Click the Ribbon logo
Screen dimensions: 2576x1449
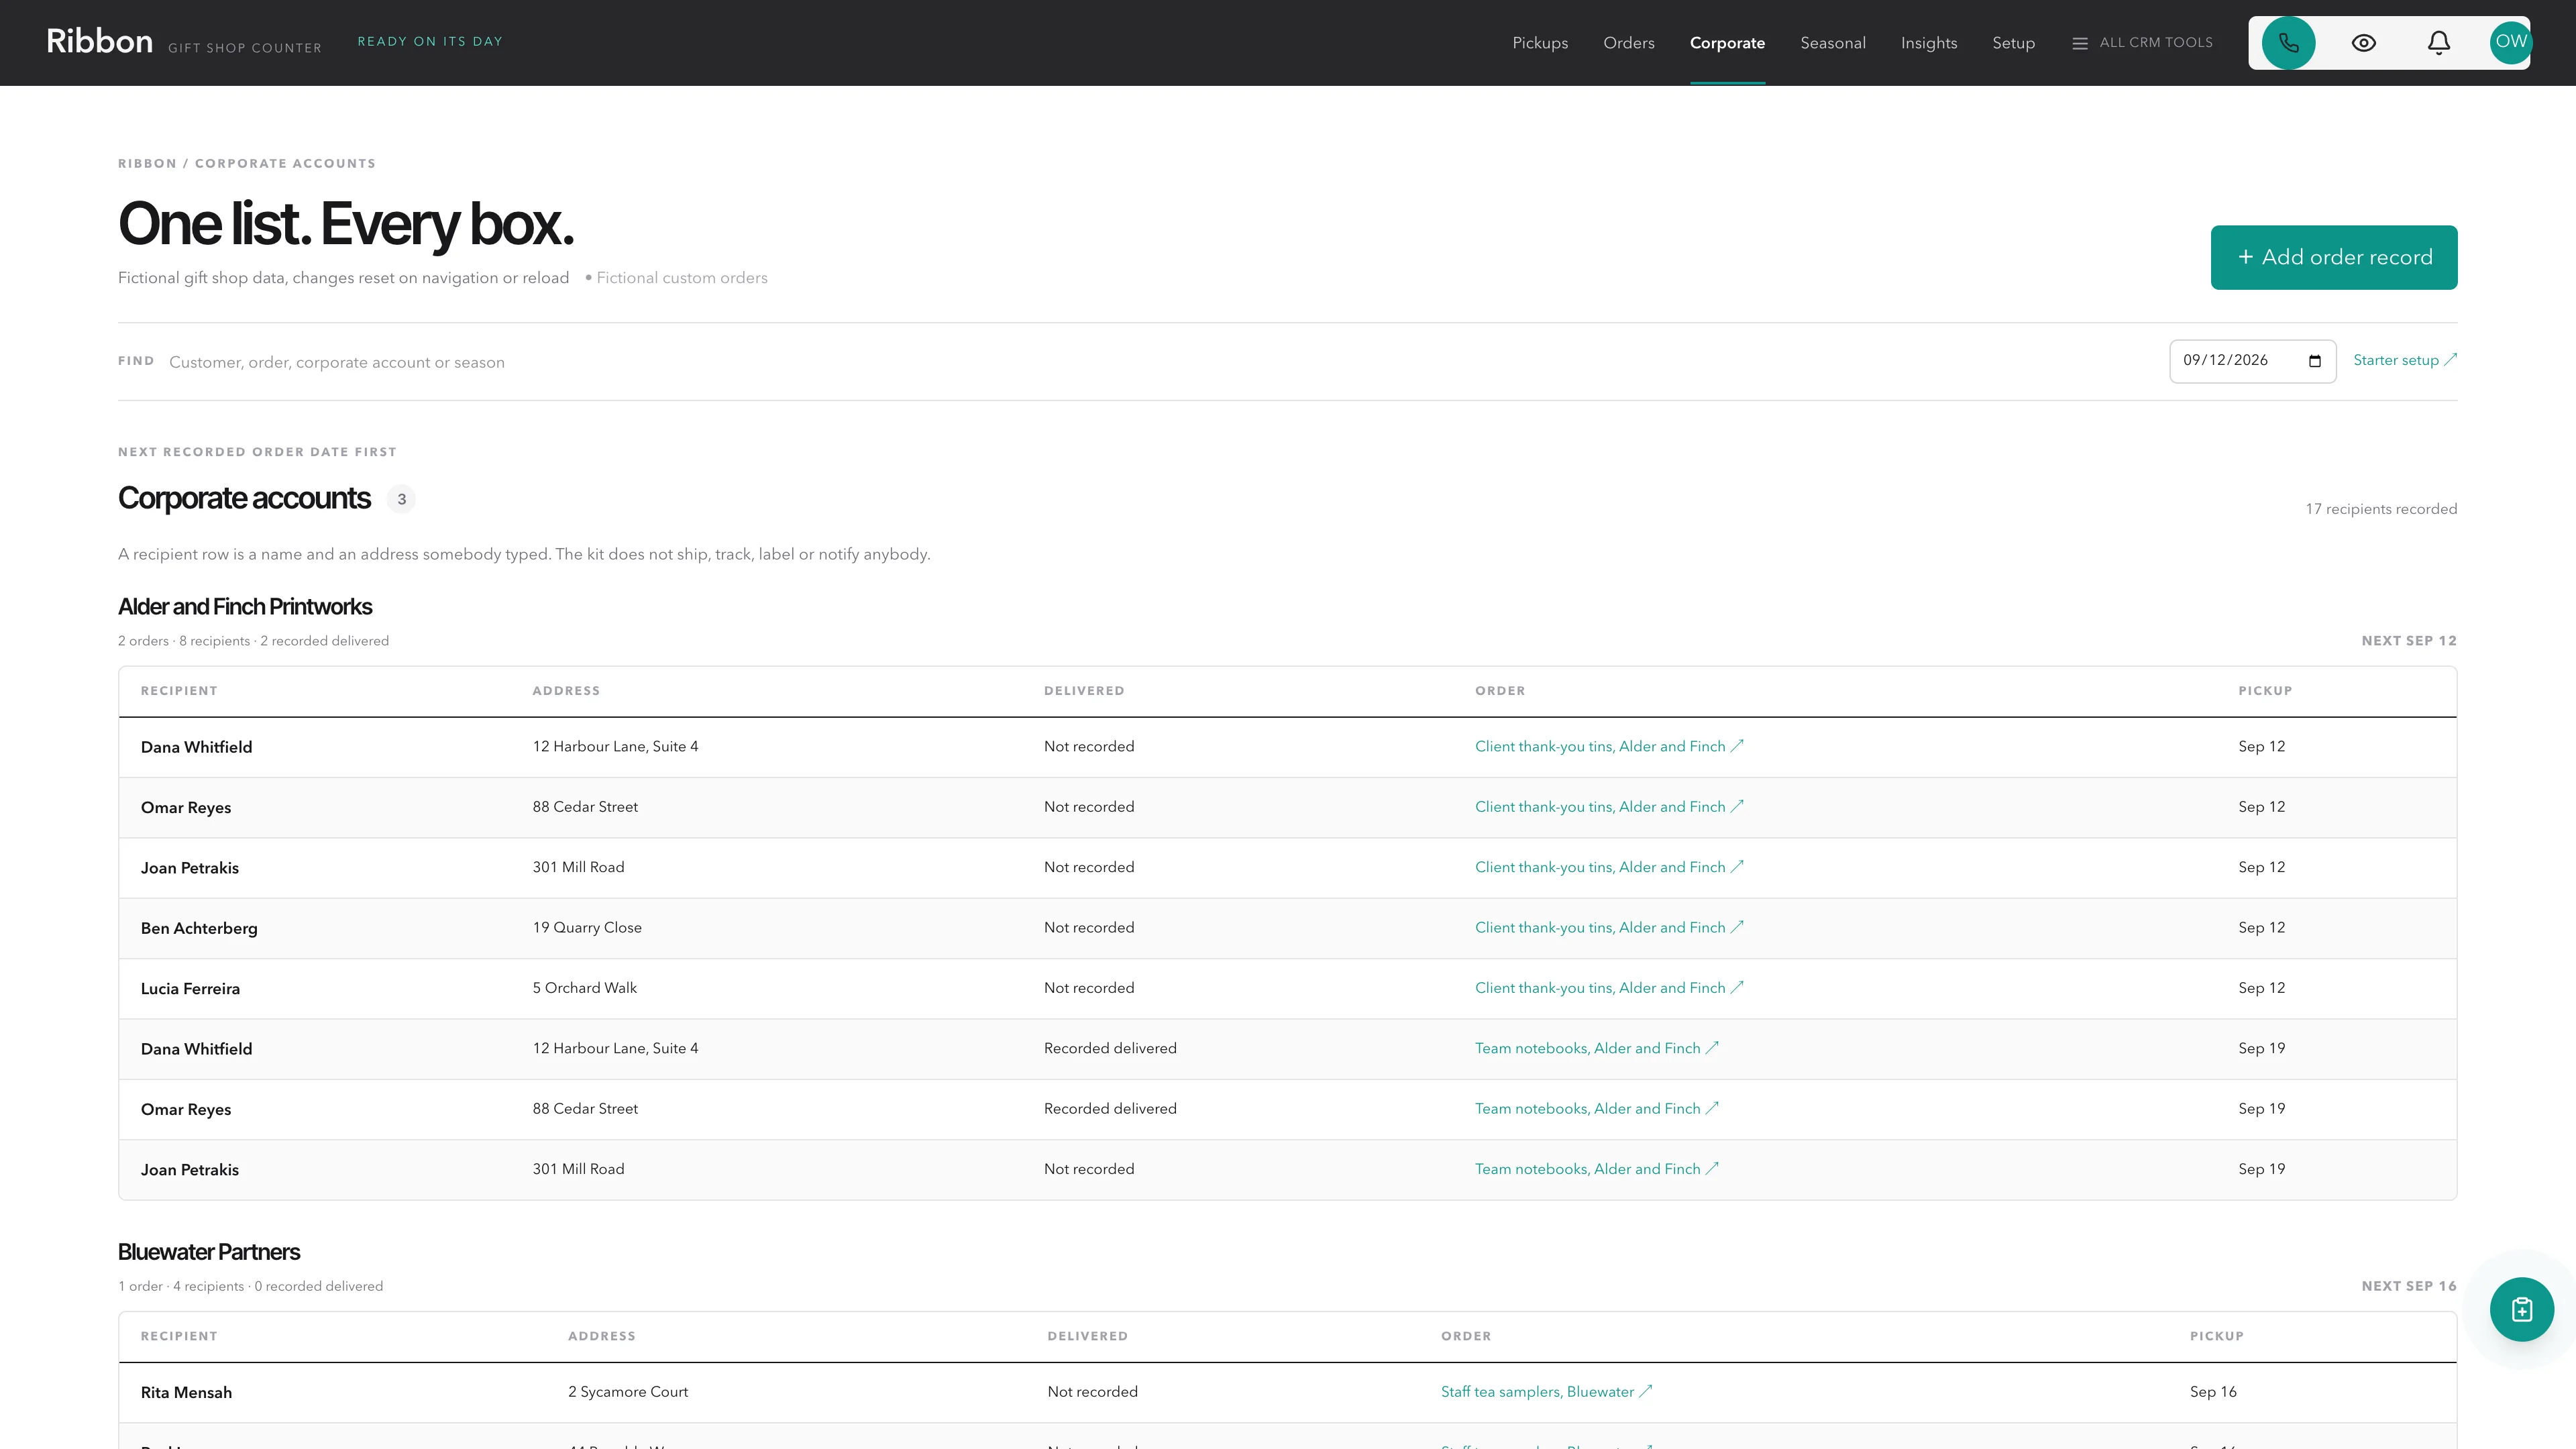click(x=99, y=41)
